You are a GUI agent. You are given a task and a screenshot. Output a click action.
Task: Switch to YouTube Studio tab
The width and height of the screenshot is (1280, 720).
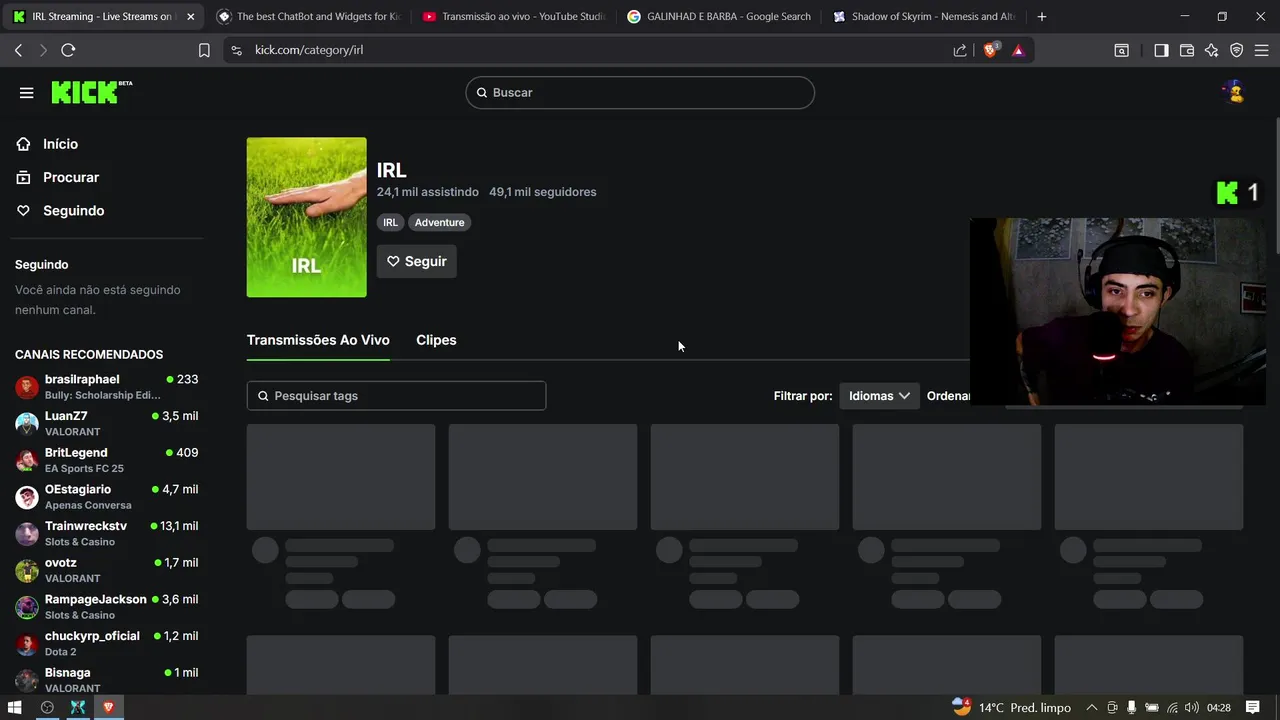pyautogui.click(x=514, y=16)
